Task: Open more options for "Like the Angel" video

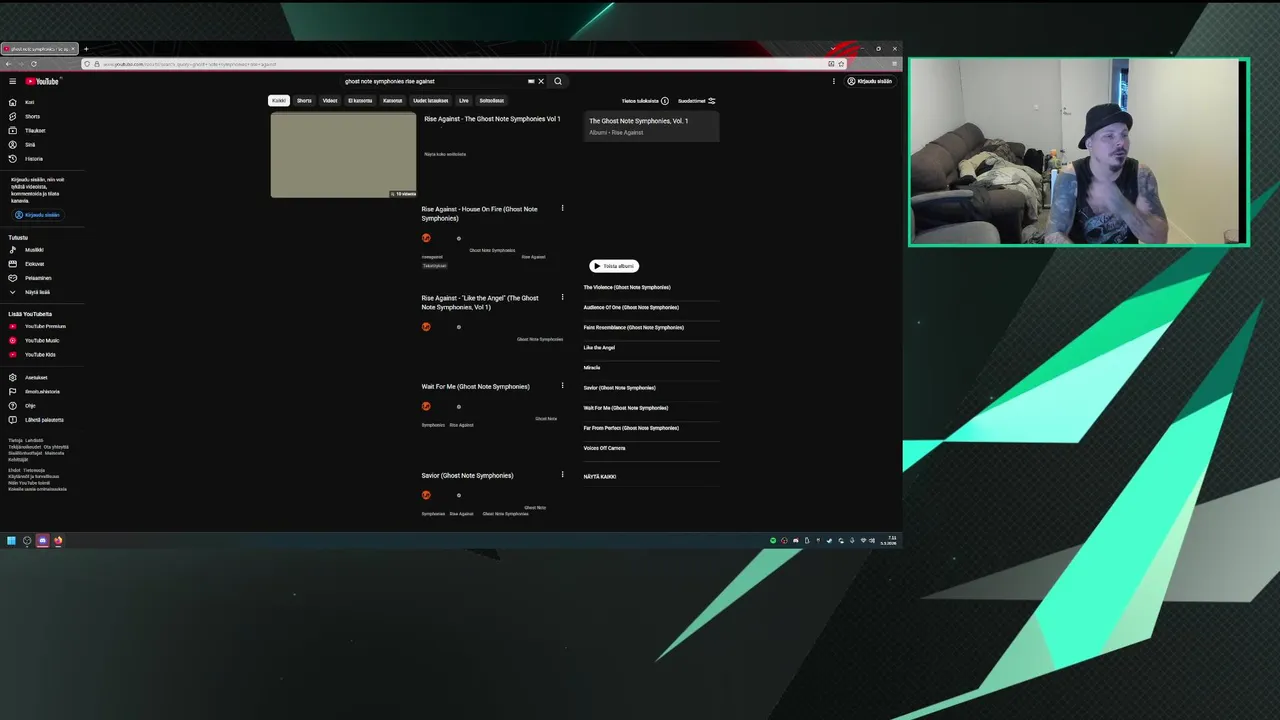Action: 562,297
